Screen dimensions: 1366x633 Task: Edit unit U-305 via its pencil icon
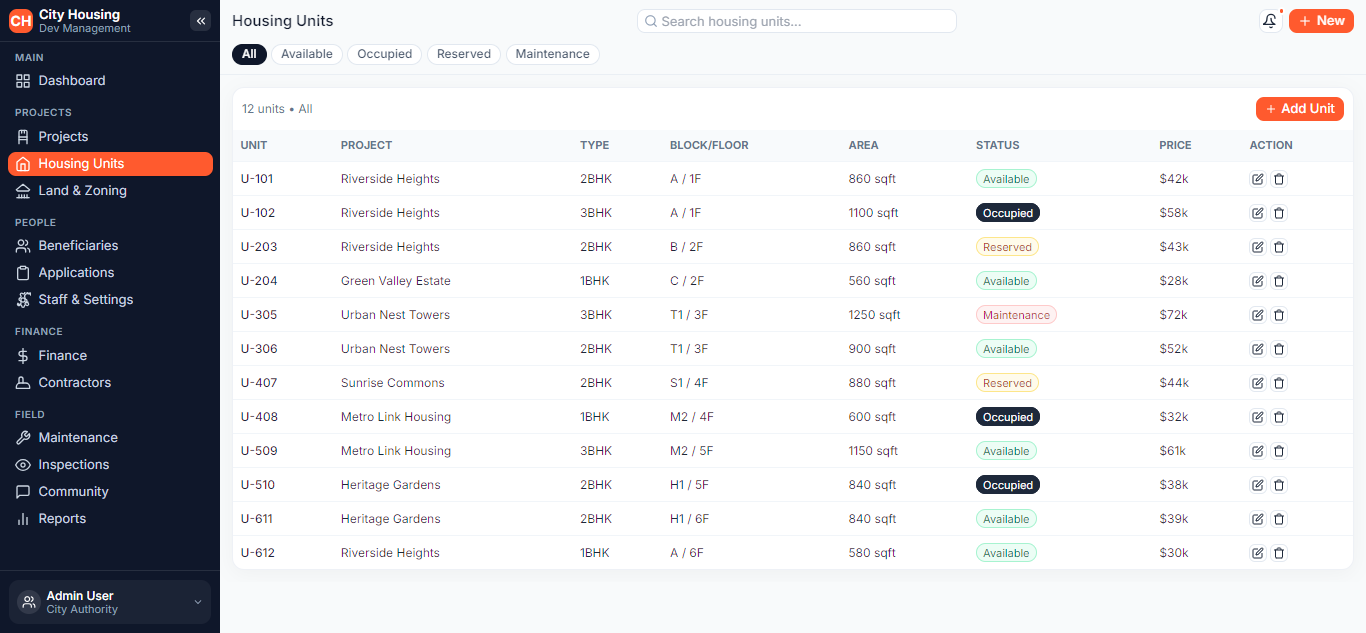pyautogui.click(x=1258, y=315)
